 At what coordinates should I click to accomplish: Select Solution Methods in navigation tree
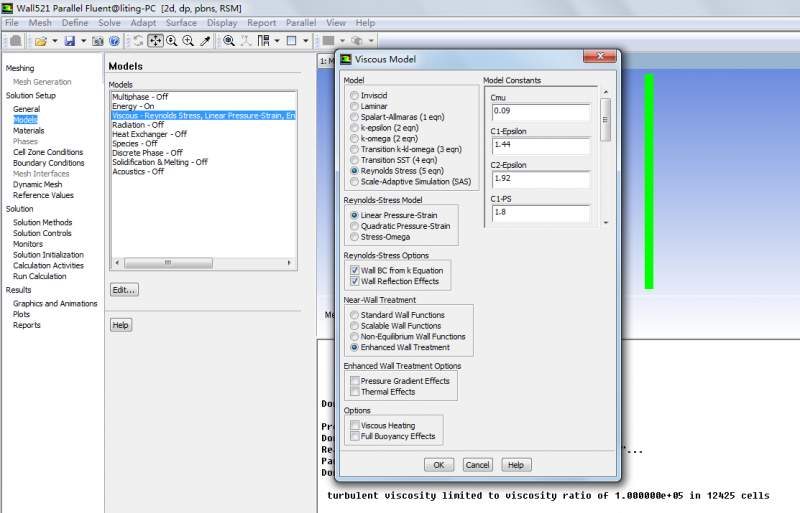coord(42,223)
